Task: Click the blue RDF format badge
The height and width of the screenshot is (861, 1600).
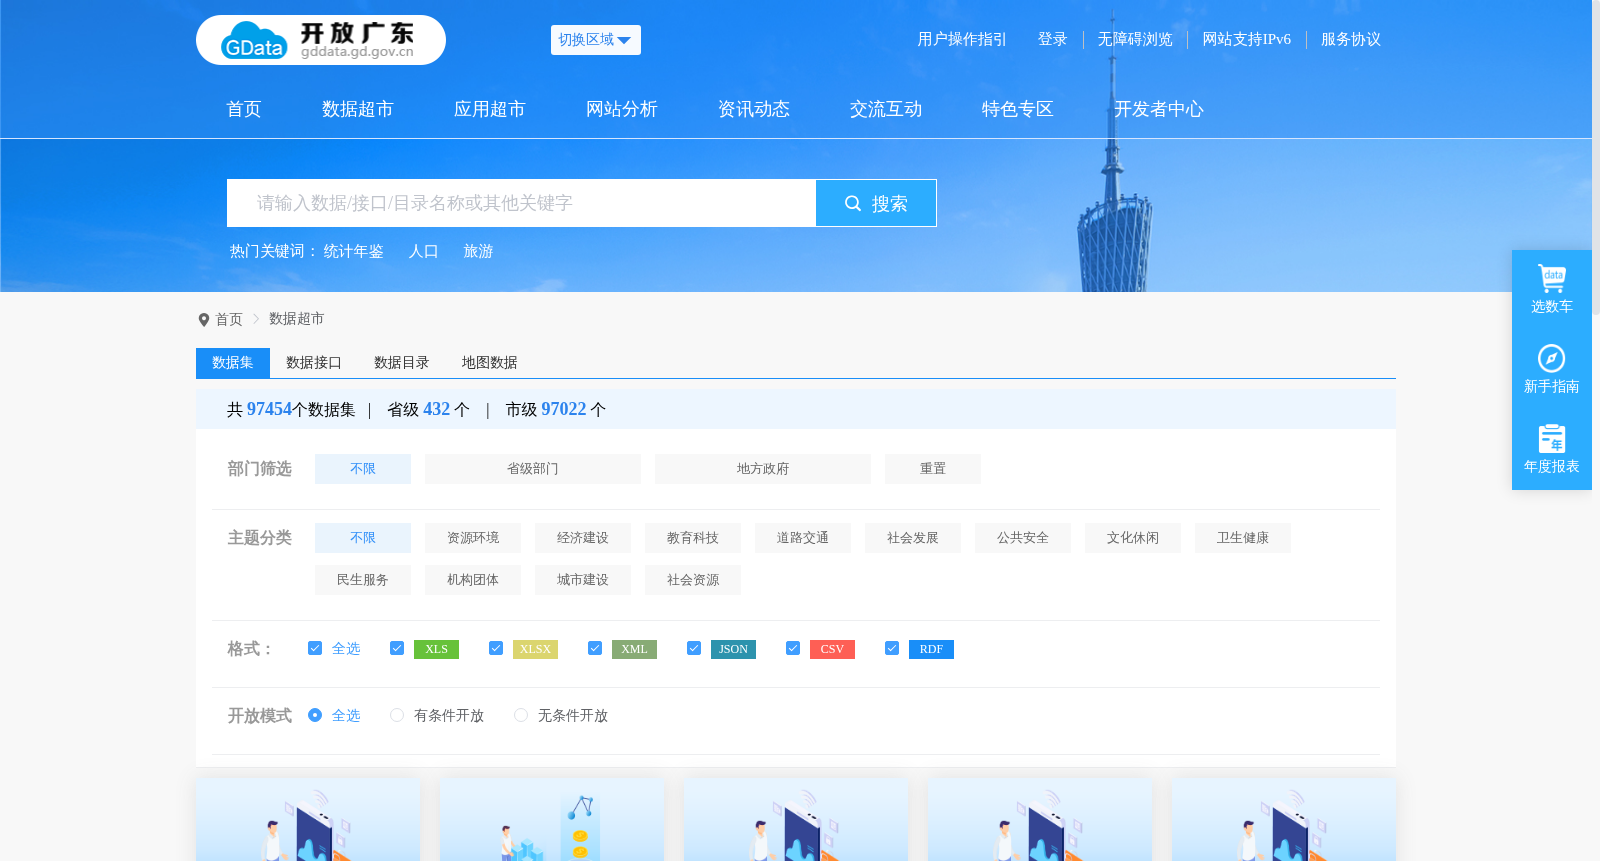Action: pos(931,649)
